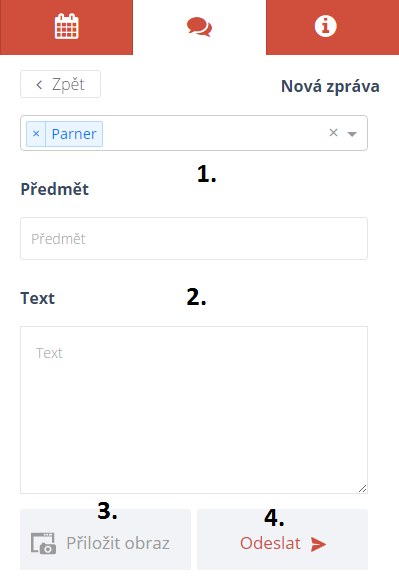Click the Předmět field label

(x=55, y=189)
